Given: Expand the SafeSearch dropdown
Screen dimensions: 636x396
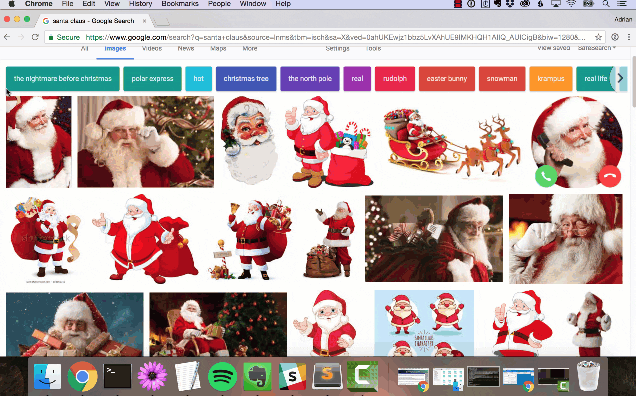Looking at the screenshot, I should coord(597,48).
